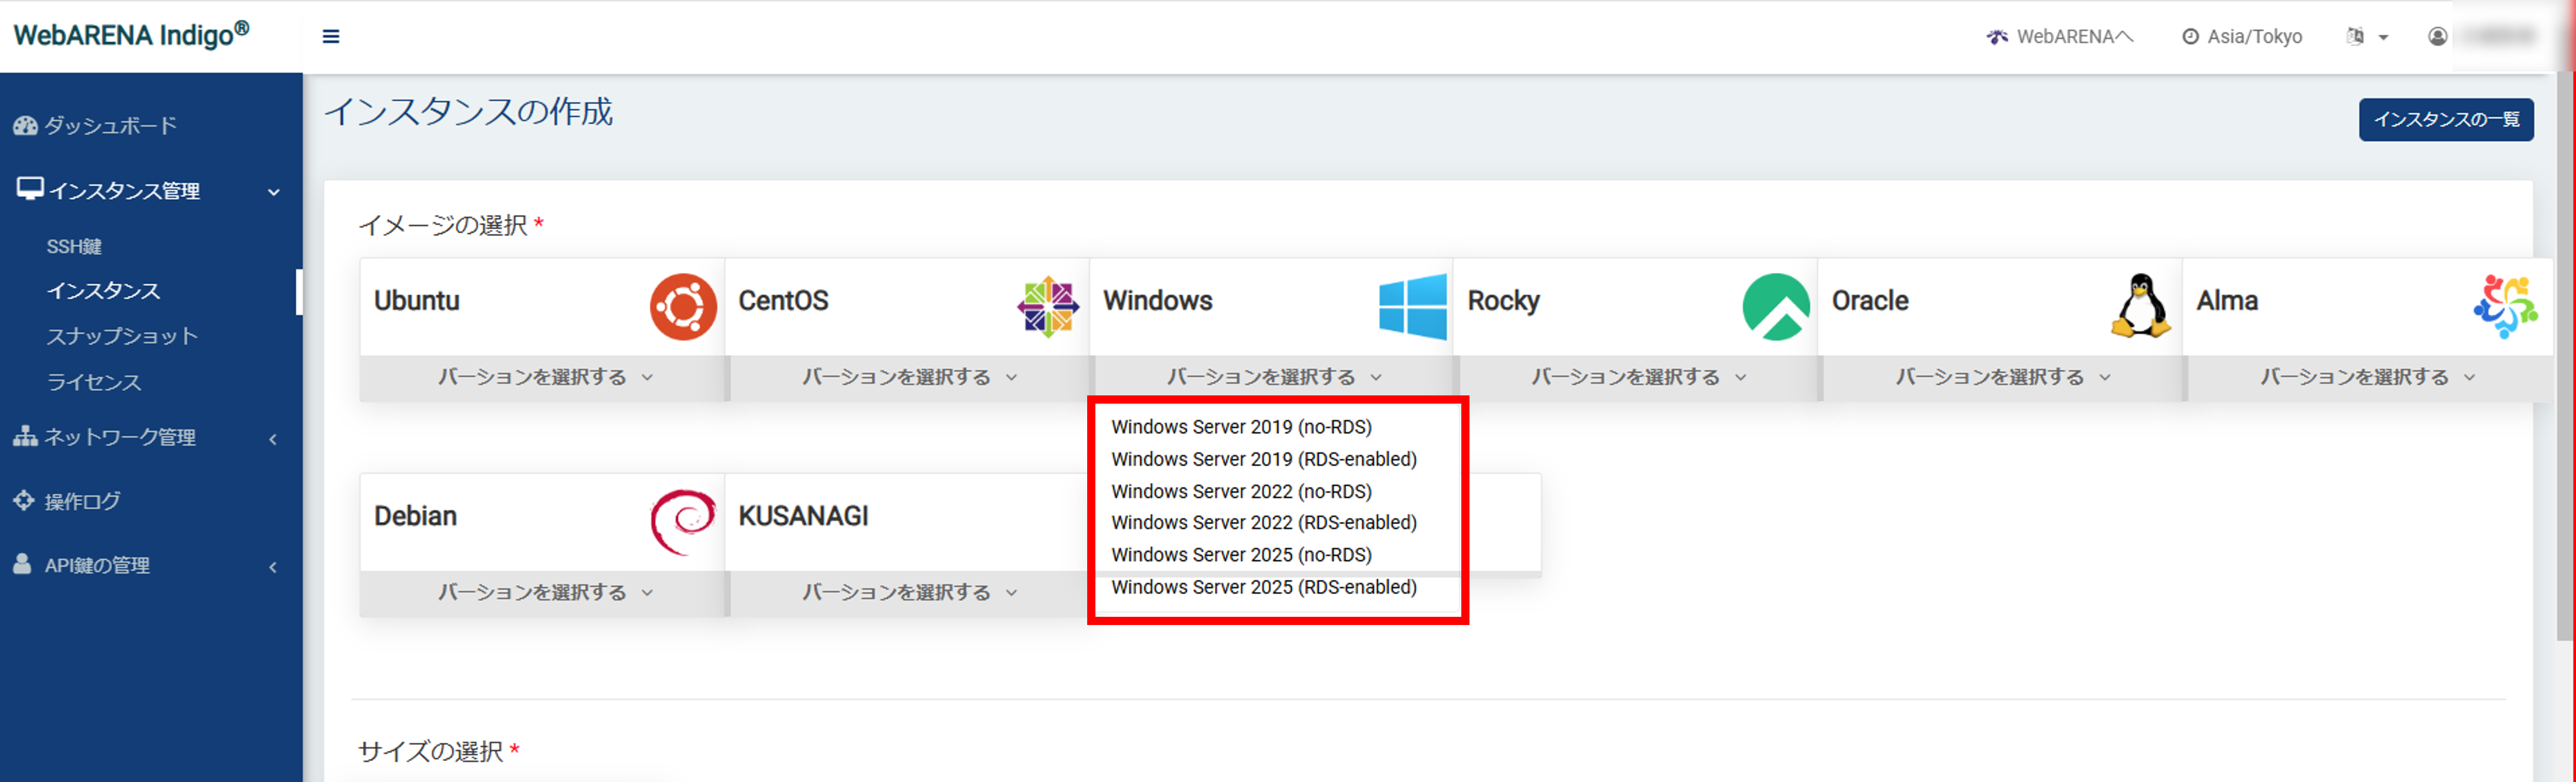The height and width of the screenshot is (782, 2576).
Task: Open the WebARENAへ link
Action: click(2060, 37)
